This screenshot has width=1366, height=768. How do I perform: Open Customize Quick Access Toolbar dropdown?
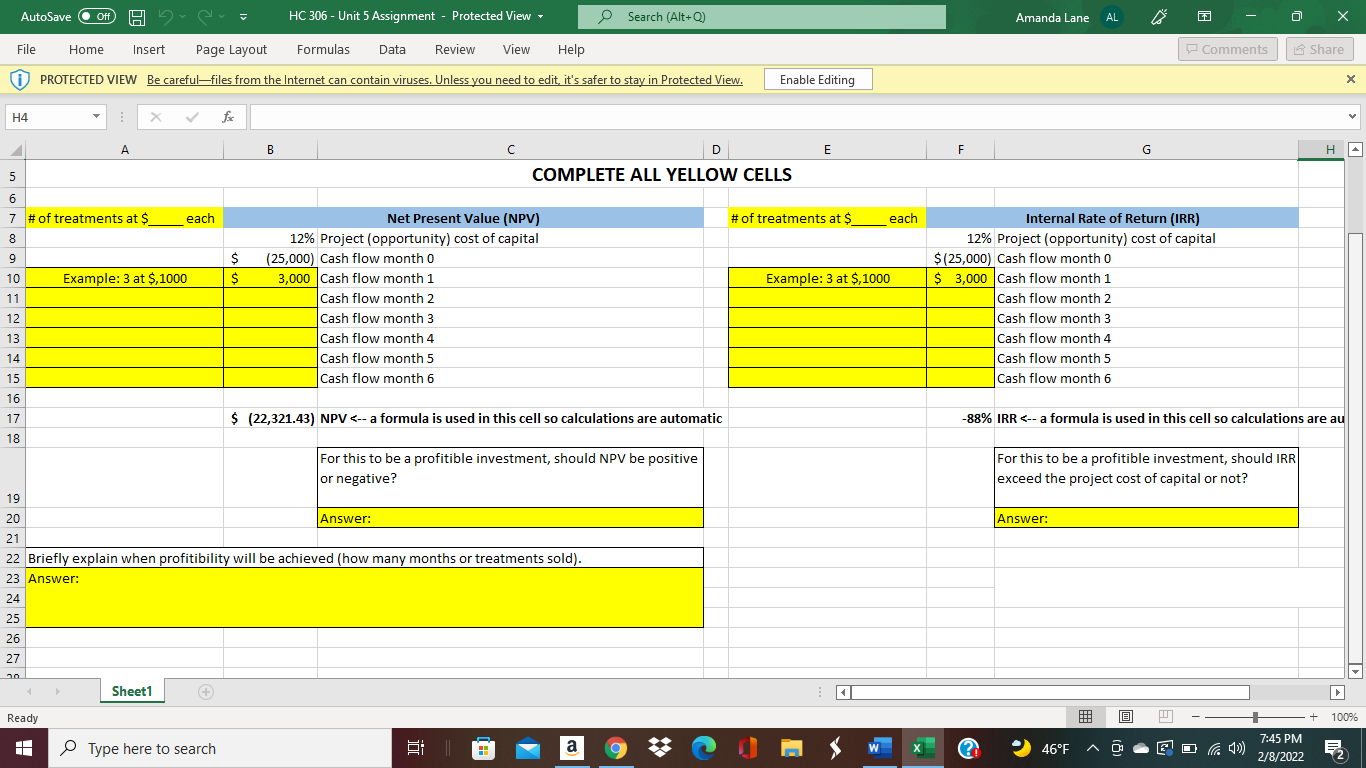tap(244, 17)
